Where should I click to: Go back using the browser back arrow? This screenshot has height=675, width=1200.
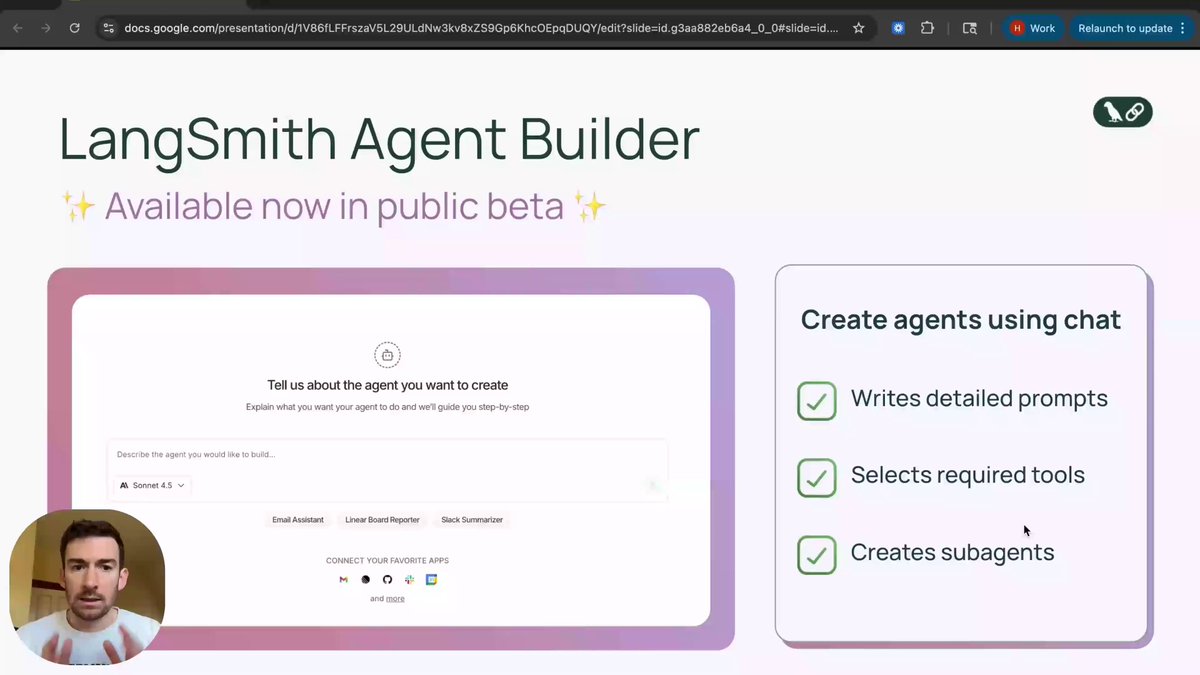click(18, 28)
